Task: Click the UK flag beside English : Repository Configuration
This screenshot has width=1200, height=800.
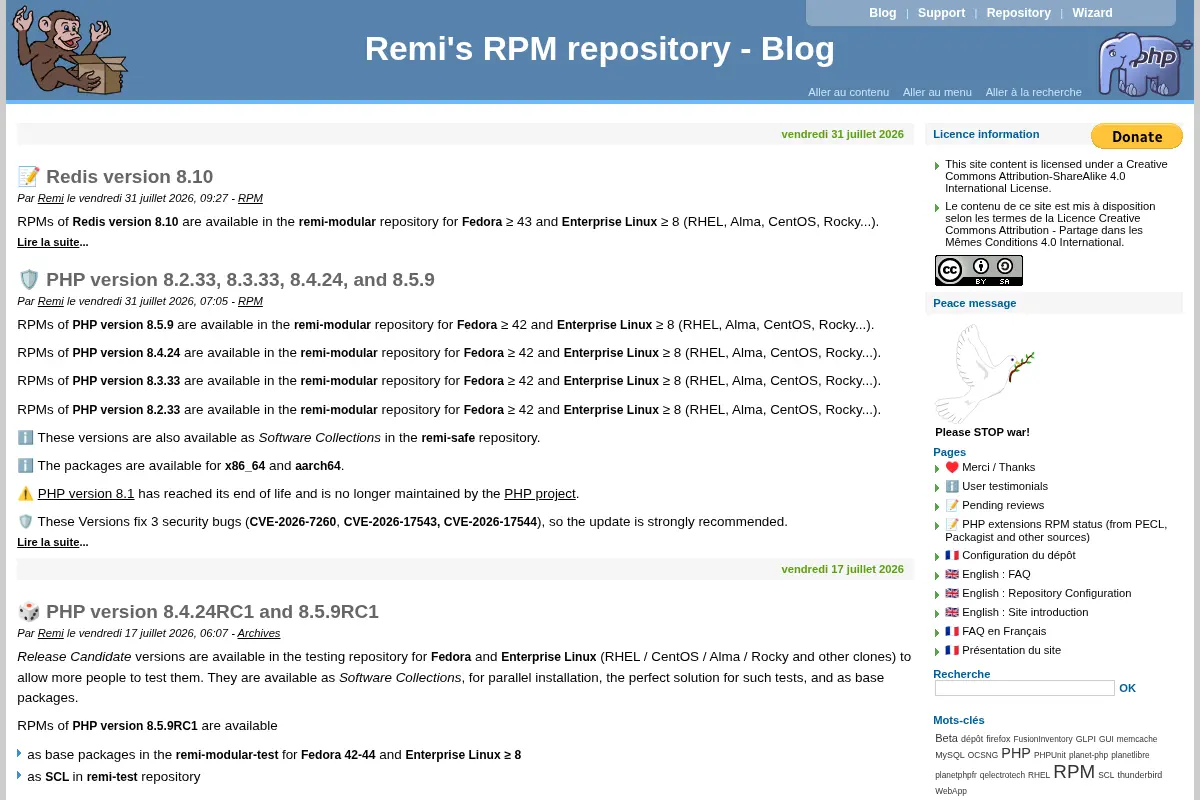Action: point(952,593)
